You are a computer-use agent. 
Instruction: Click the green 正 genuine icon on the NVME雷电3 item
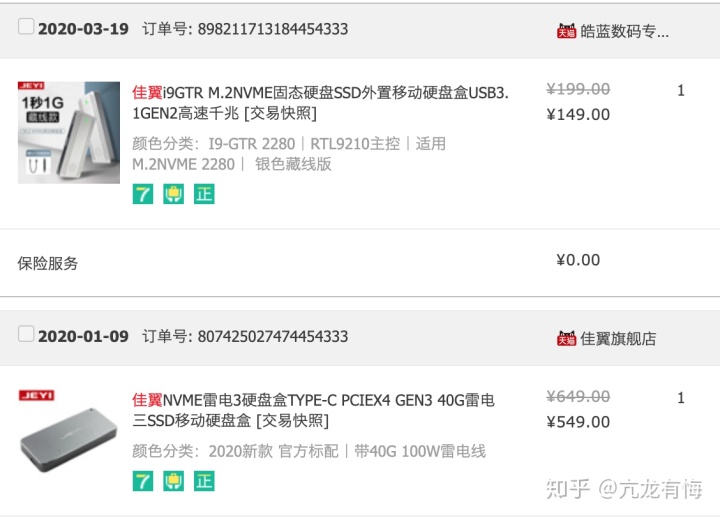(x=204, y=481)
